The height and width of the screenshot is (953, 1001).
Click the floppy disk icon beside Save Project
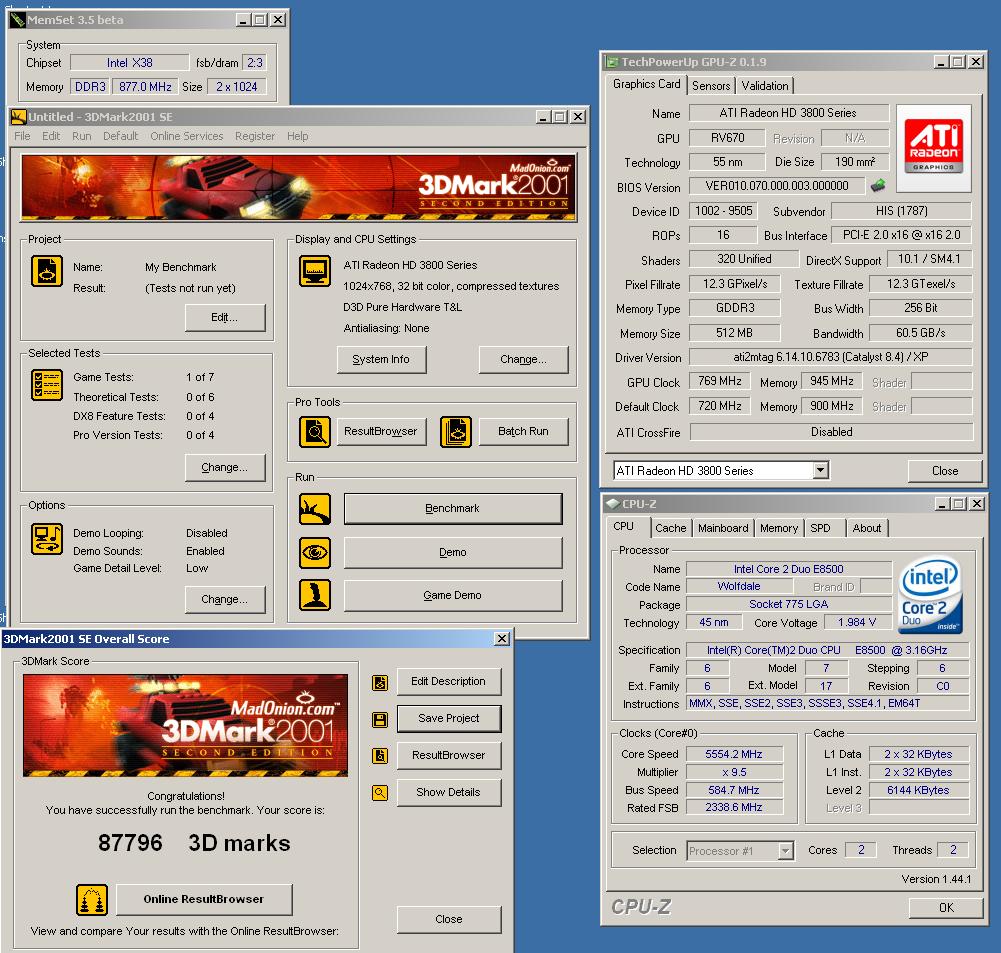[380, 720]
